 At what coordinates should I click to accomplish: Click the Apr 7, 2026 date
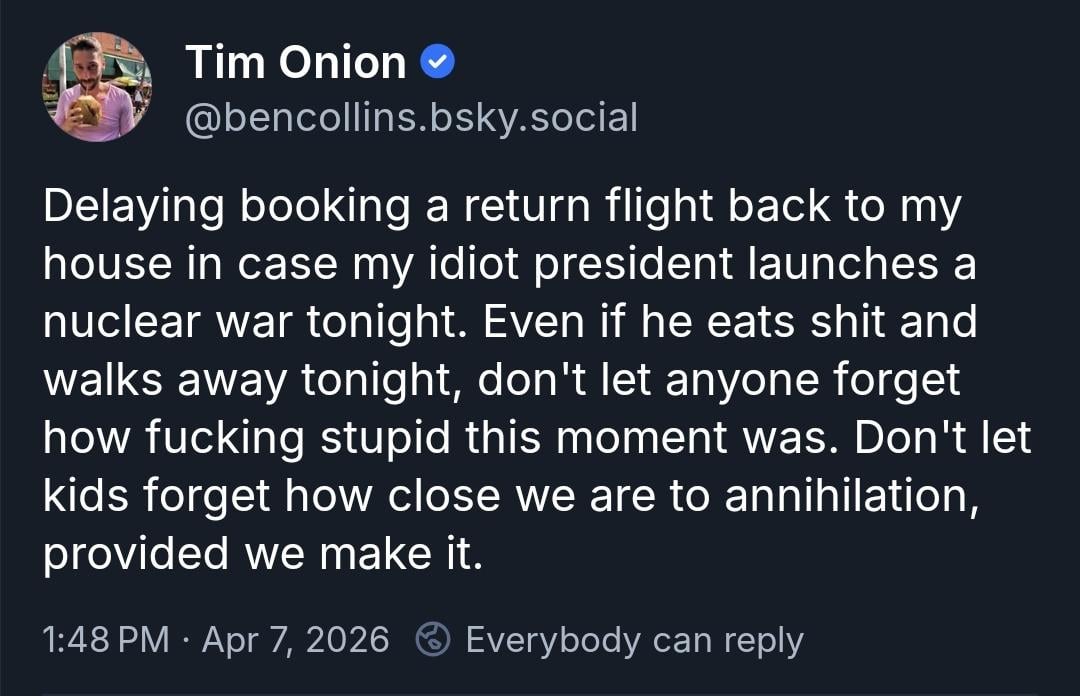click(x=295, y=639)
